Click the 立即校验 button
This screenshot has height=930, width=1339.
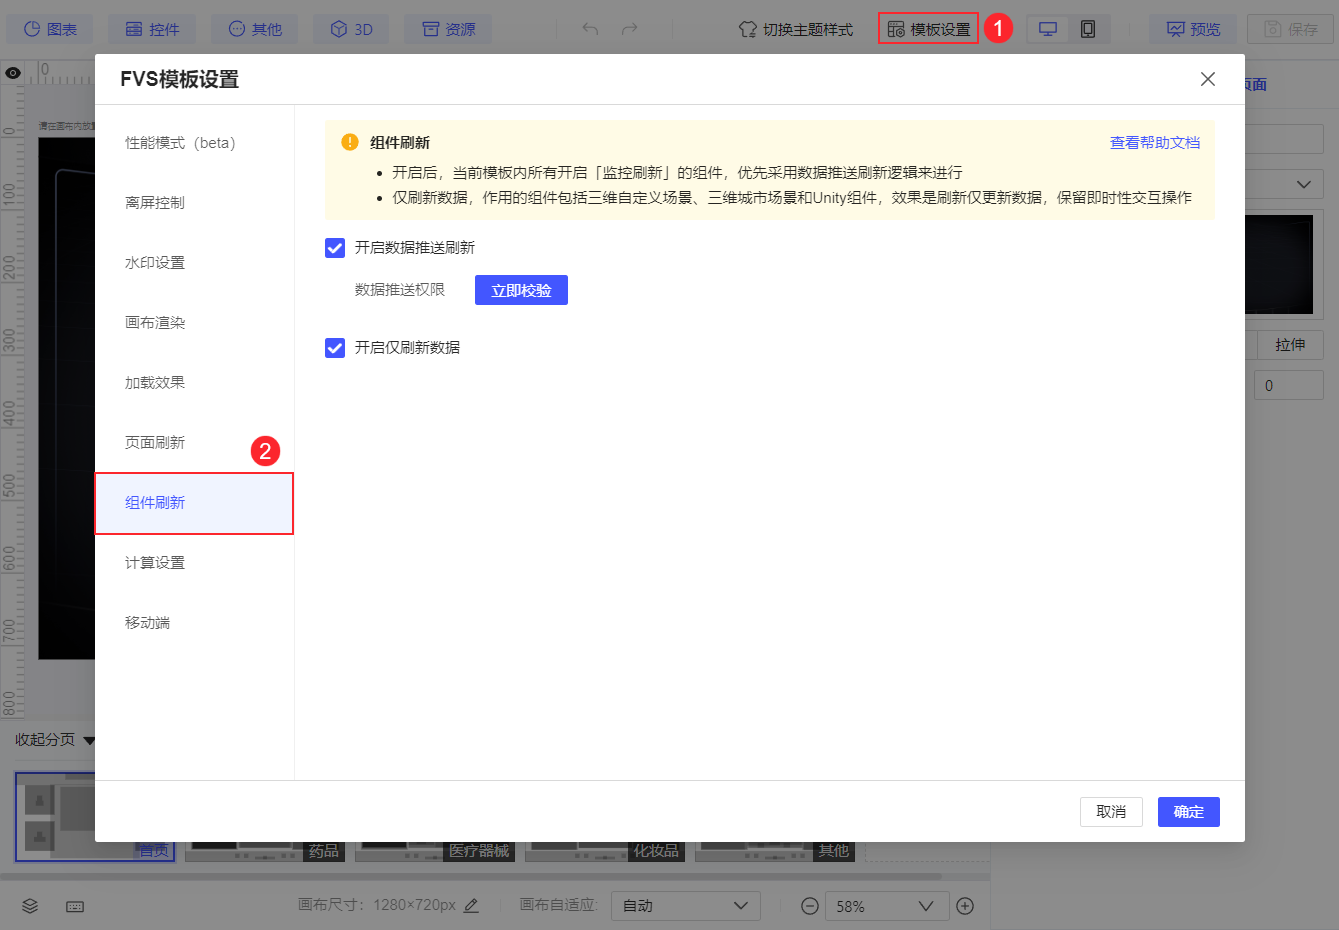click(521, 290)
